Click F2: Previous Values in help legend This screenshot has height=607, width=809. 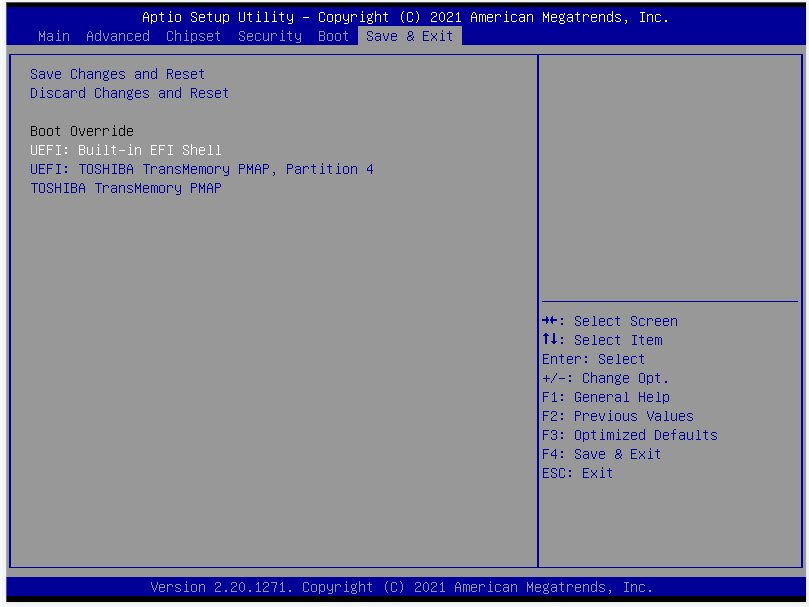[617, 416]
